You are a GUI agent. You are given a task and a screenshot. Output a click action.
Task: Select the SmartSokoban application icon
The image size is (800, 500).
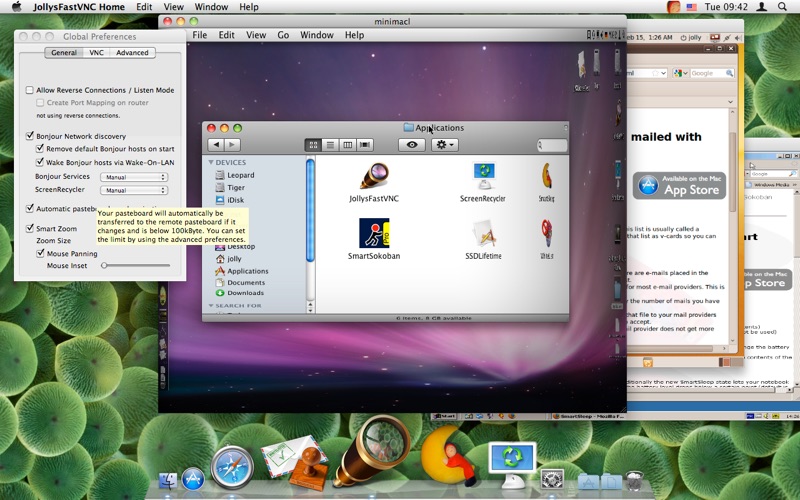(x=374, y=234)
